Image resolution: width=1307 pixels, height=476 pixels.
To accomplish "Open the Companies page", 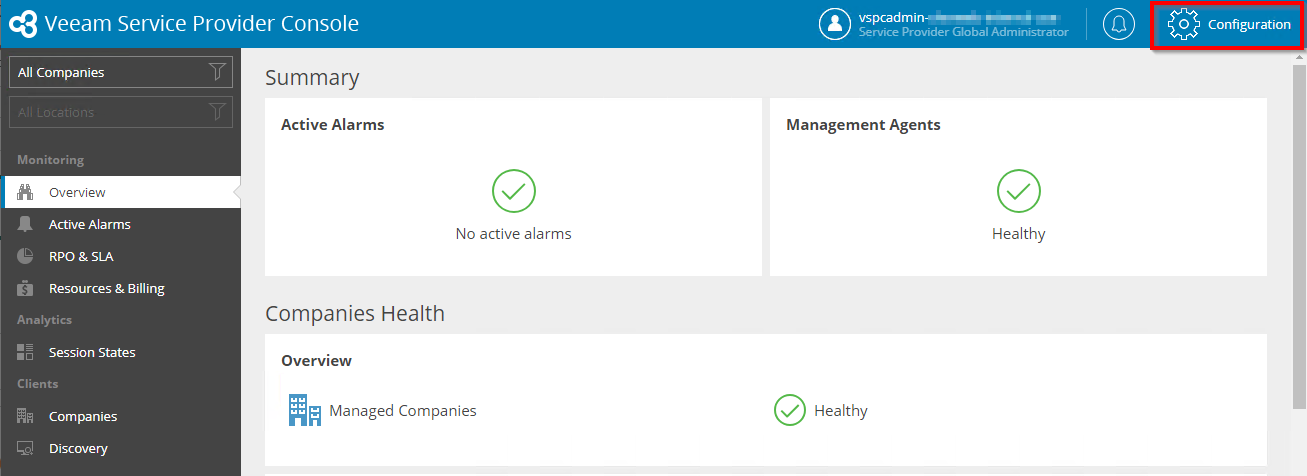I will 120,416.
